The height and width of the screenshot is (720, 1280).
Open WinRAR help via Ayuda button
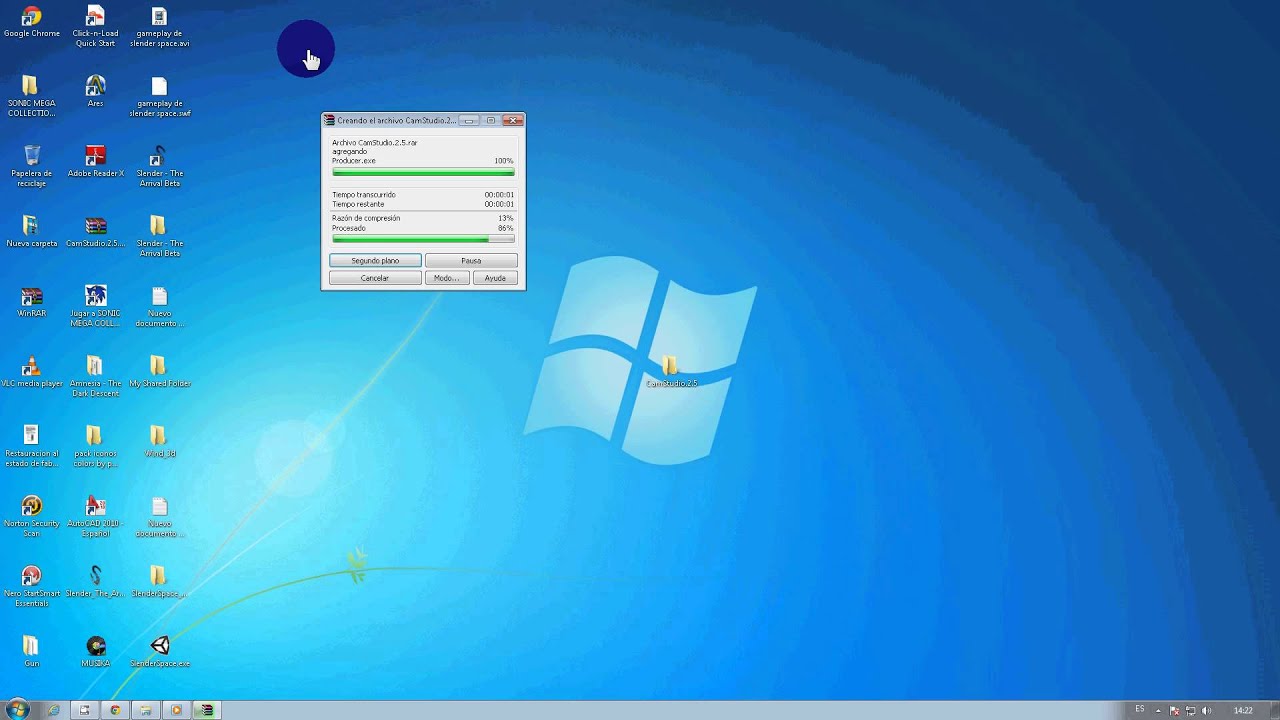click(x=495, y=278)
